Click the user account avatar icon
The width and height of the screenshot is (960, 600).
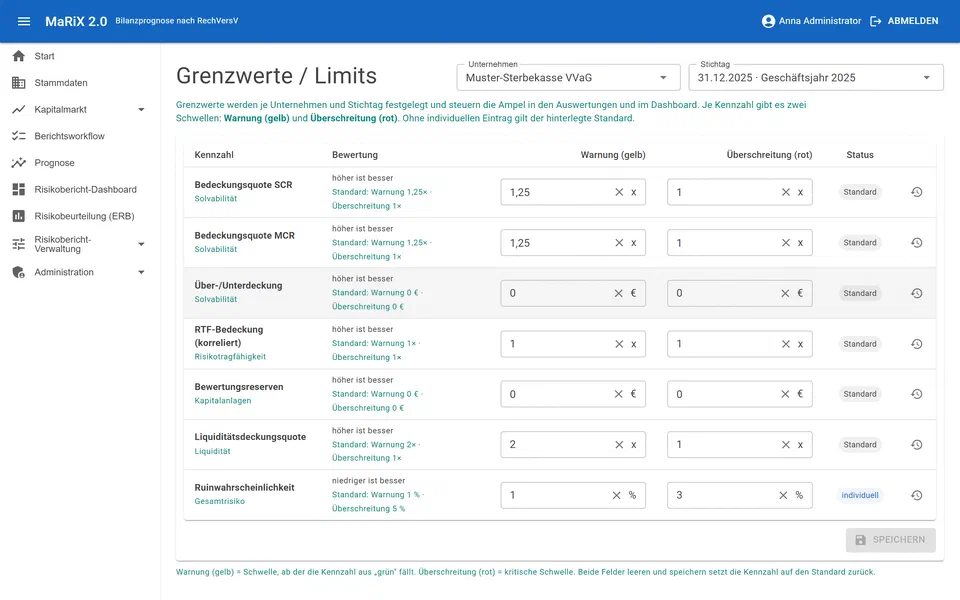(x=768, y=21)
